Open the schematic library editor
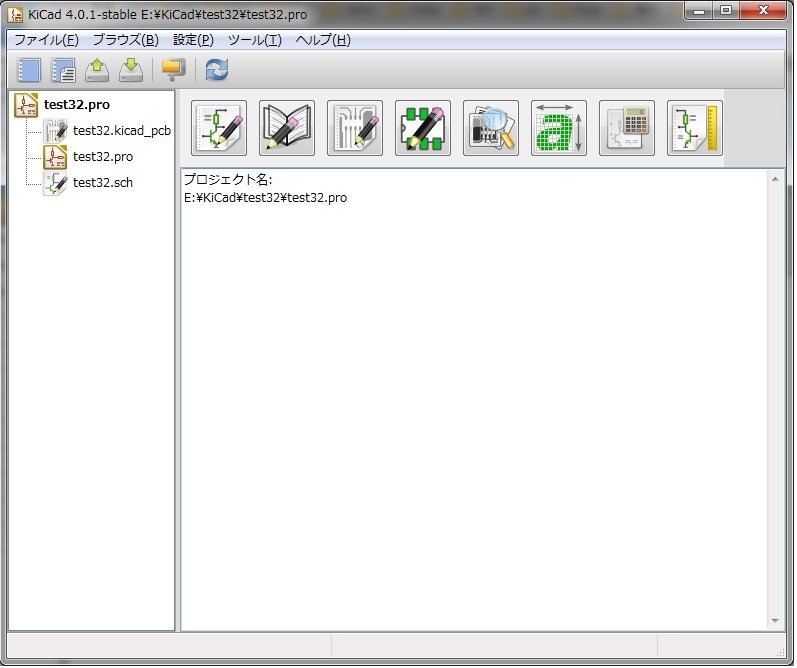 (x=287, y=128)
